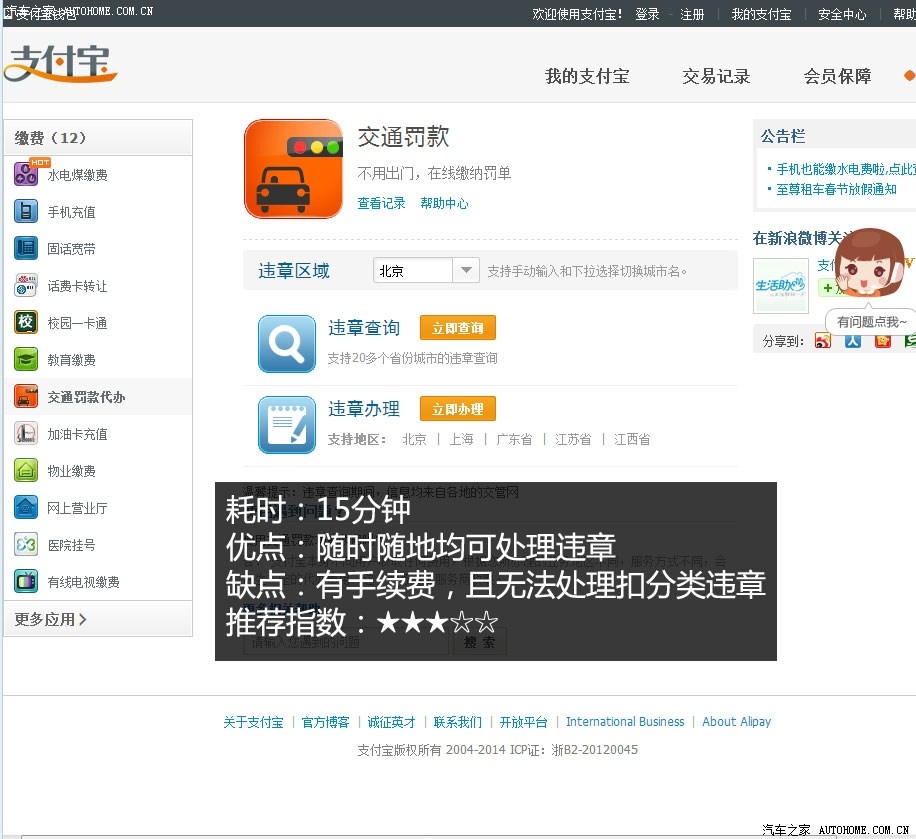Share via the red share icon after Renren
This screenshot has width=916, height=839.
pyautogui.click(x=883, y=341)
